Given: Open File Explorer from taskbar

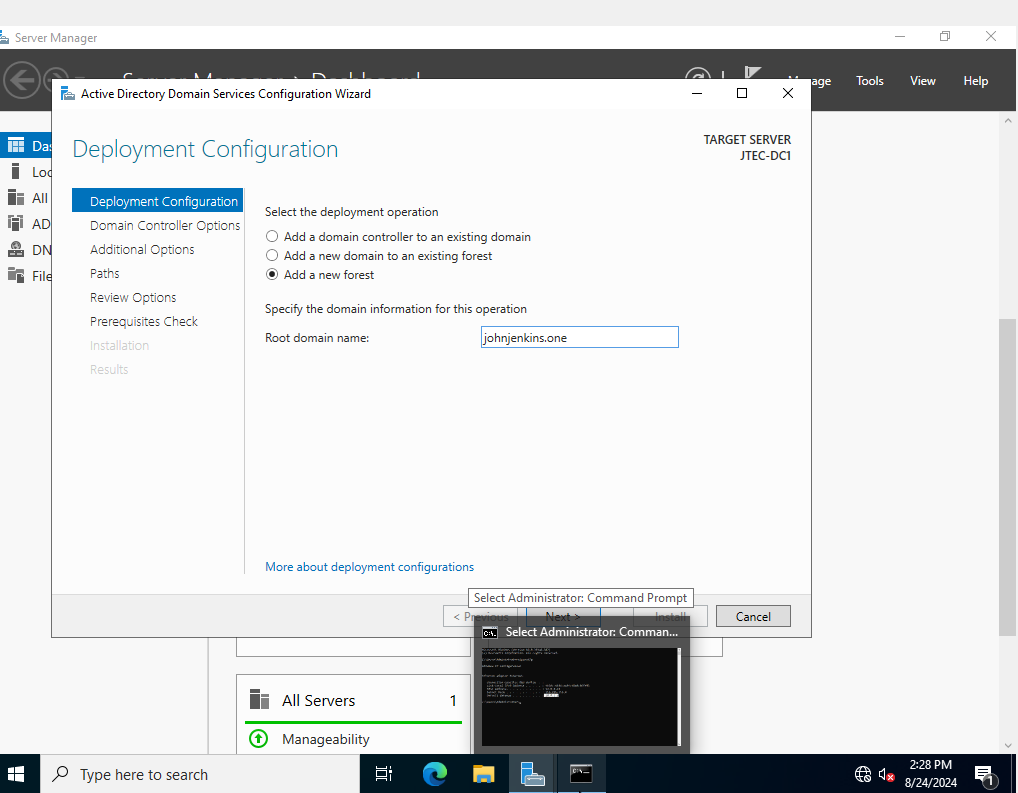Looking at the screenshot, I should coord(484,774).
